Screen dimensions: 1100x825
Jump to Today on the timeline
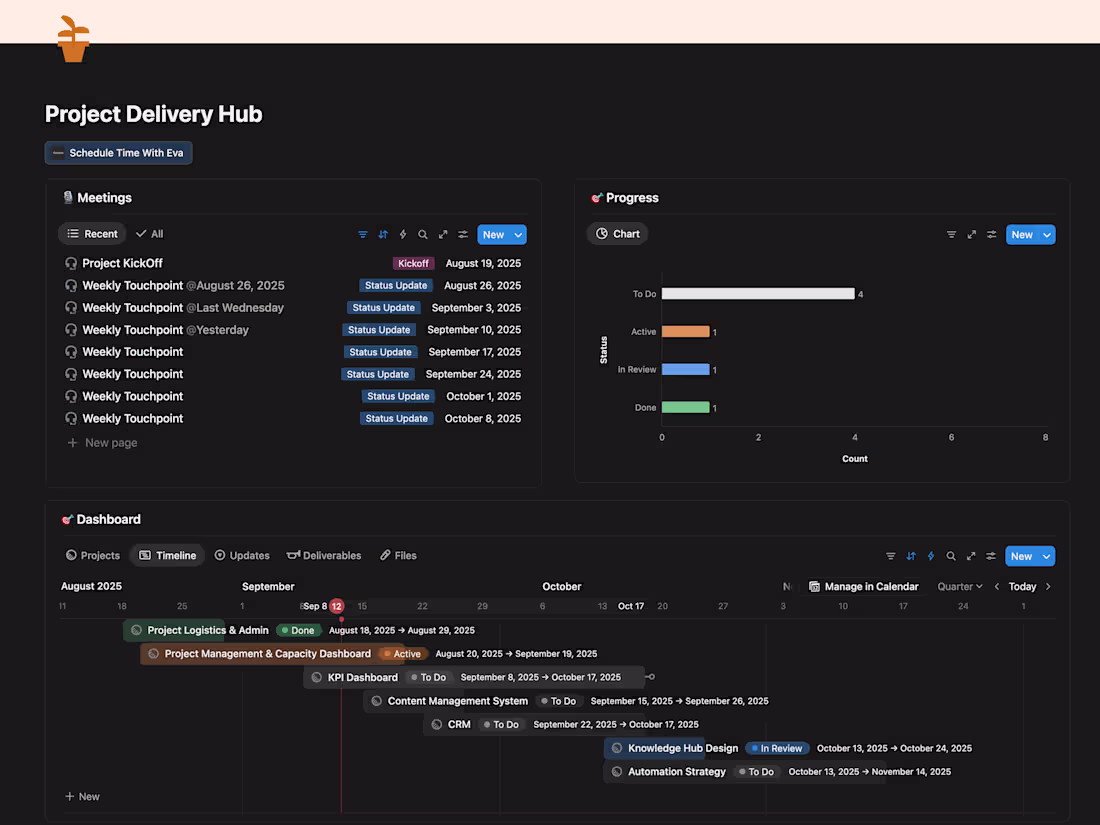[1021, 586]
